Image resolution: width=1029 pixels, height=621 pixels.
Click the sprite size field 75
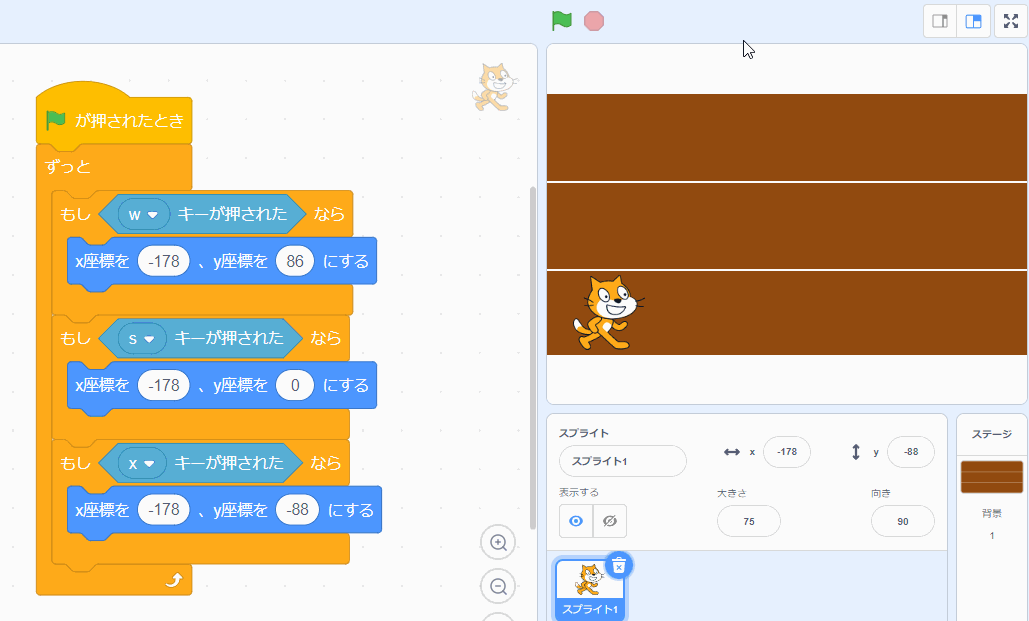point(749,521)
